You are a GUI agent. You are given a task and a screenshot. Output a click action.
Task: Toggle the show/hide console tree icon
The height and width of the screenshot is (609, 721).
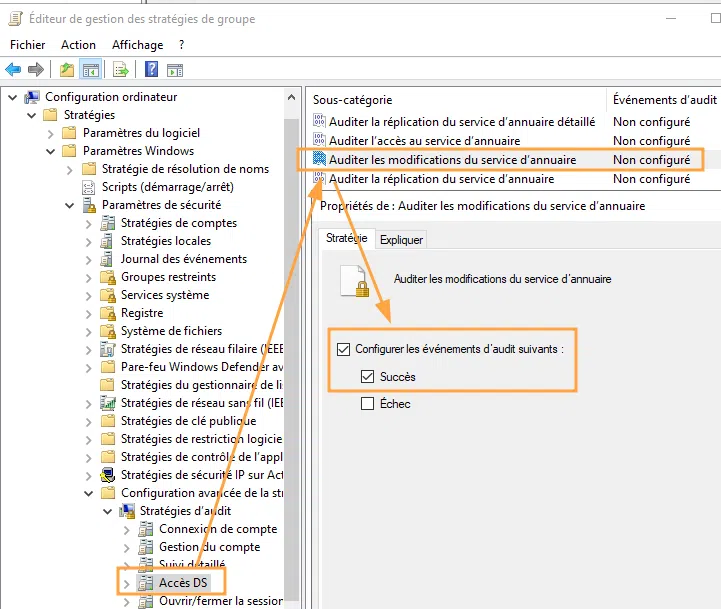pyautogui.click(x=91, y=70)
